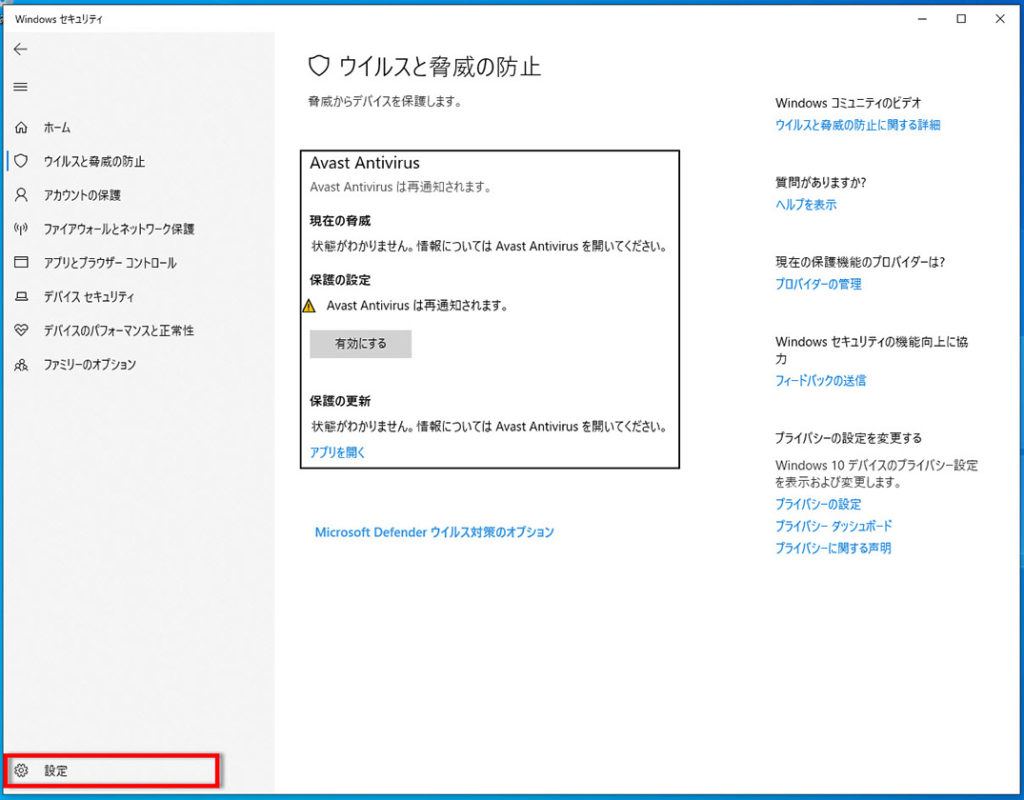The image size is (1024, 800).
Task: Click the device performance heart icon
Action: [21, 330]
